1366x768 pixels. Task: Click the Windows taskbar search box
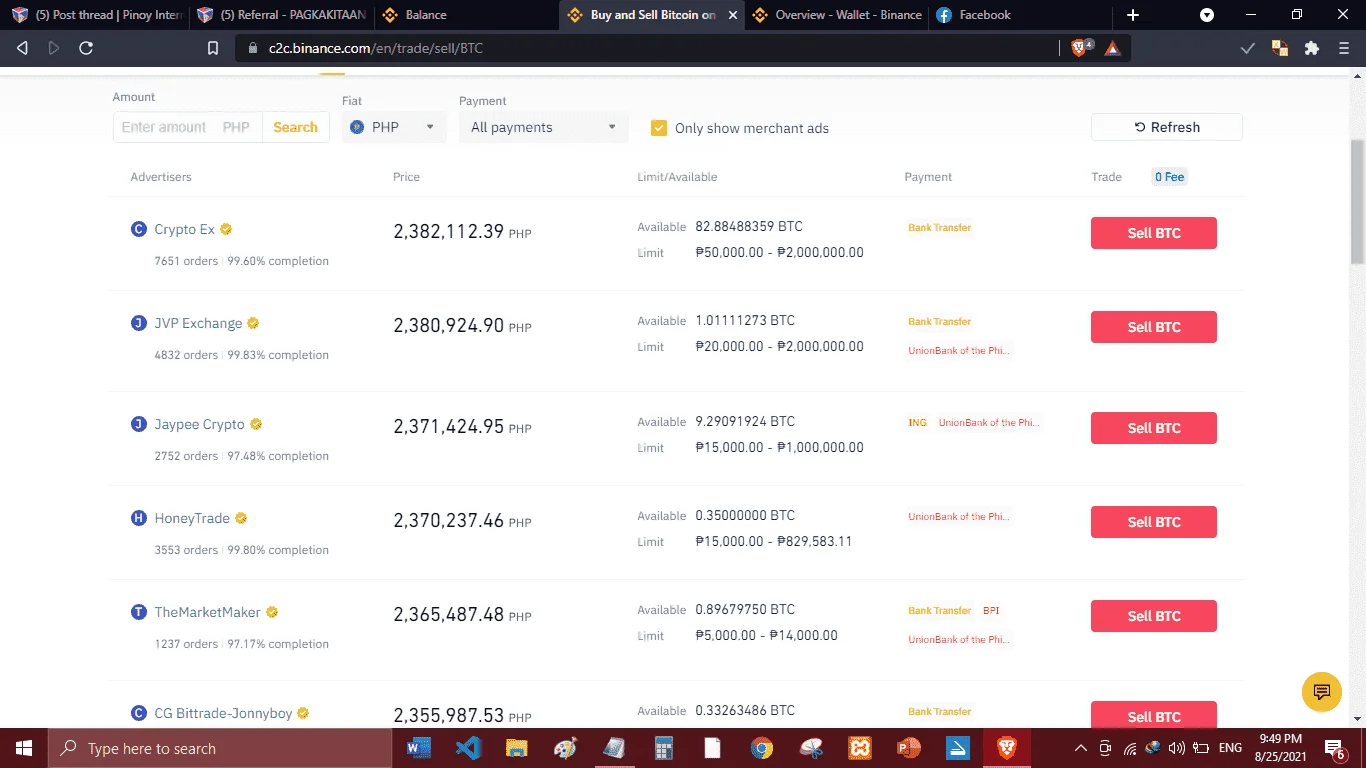point(219,748)
